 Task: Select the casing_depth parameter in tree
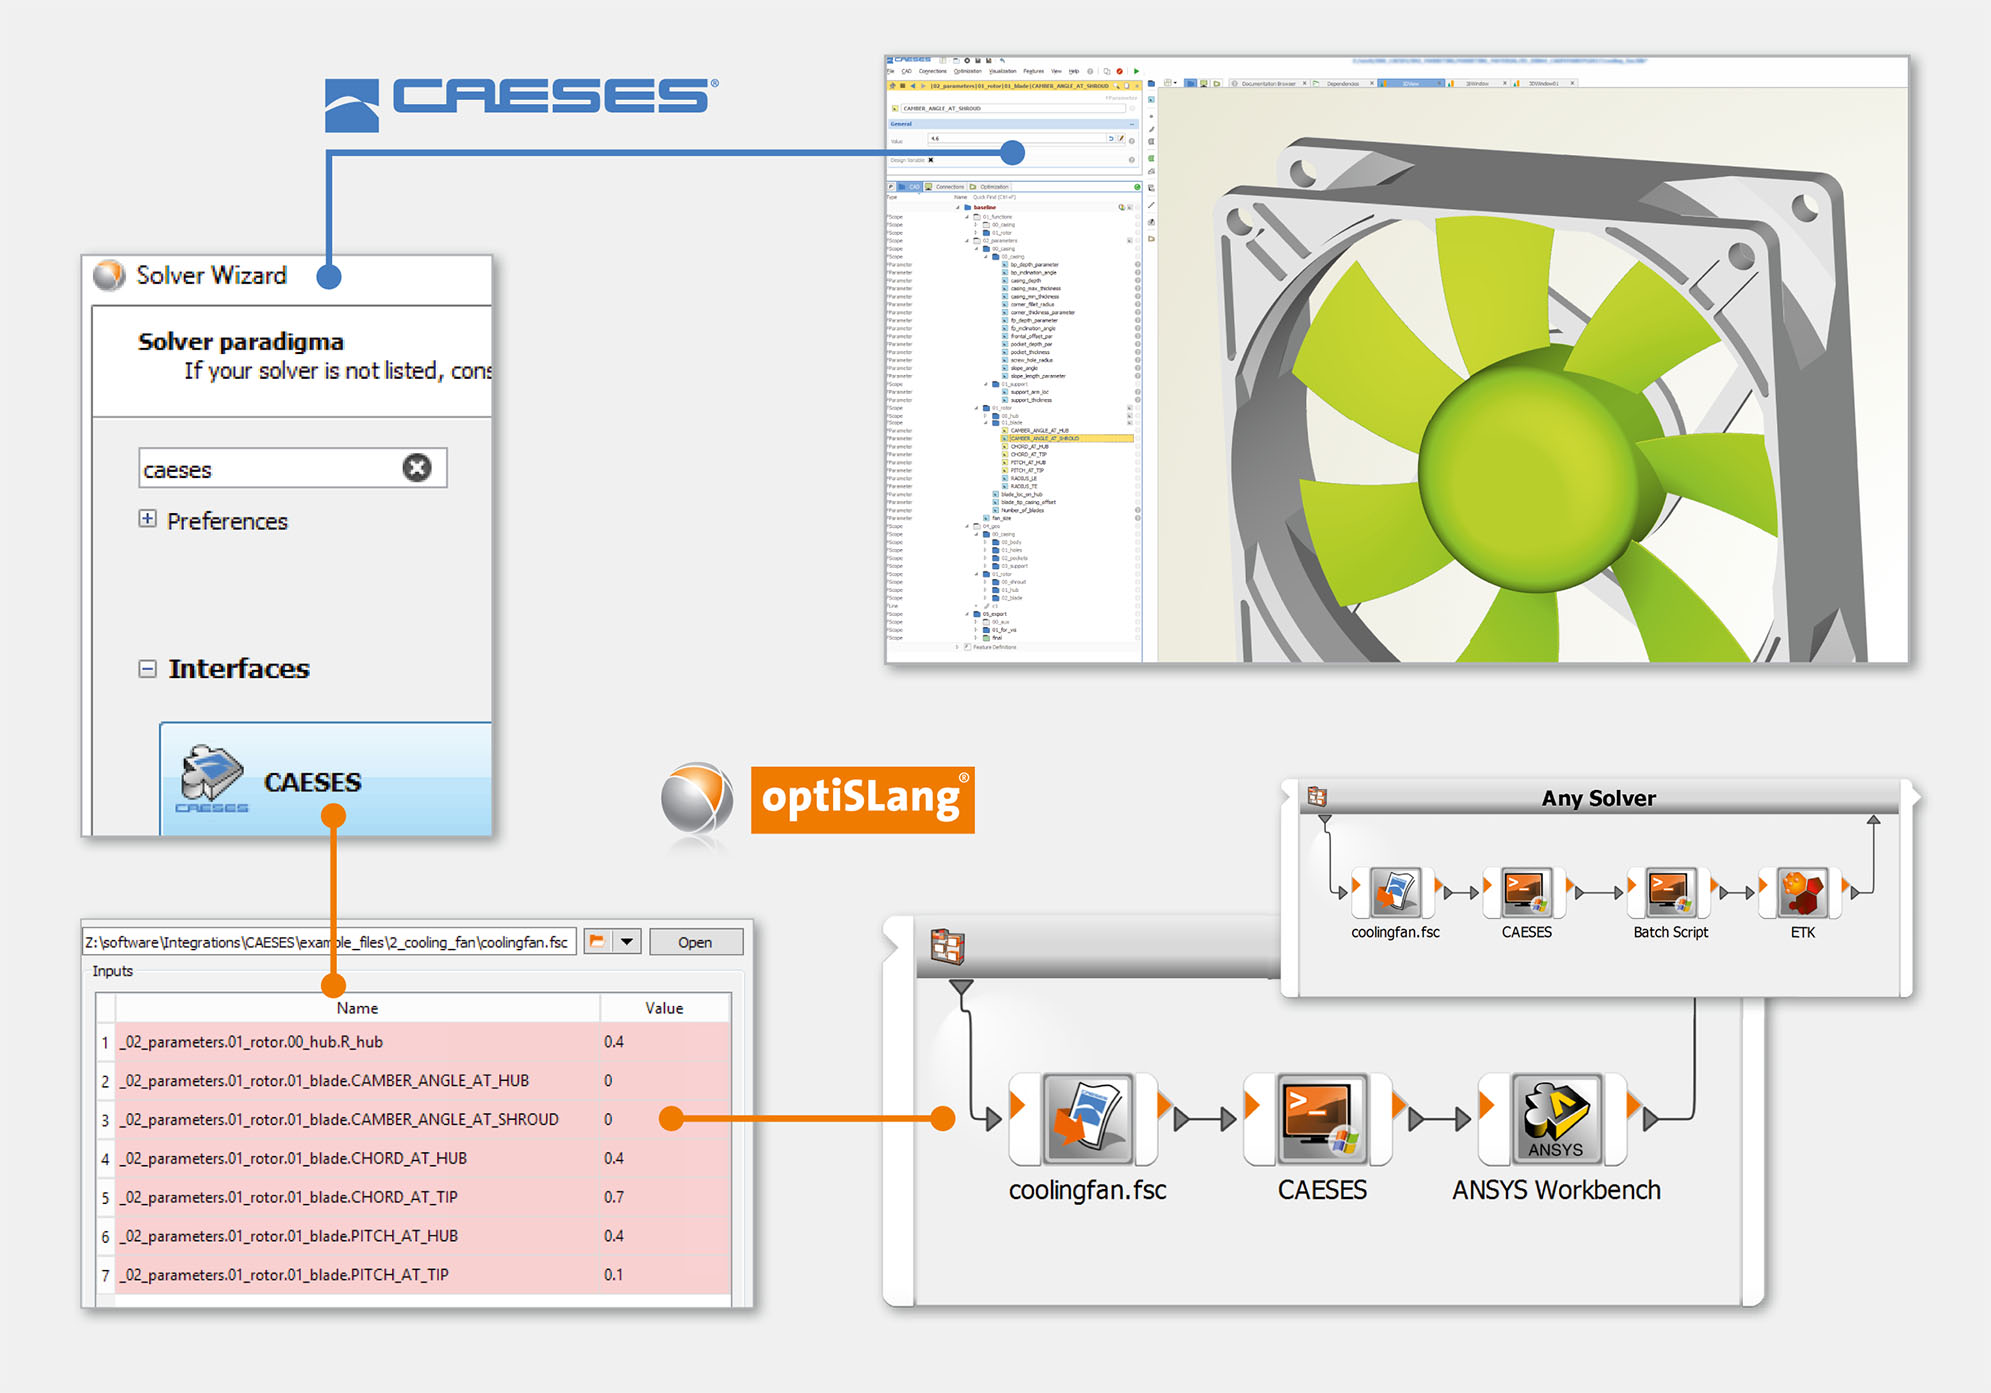(1026, 281)
